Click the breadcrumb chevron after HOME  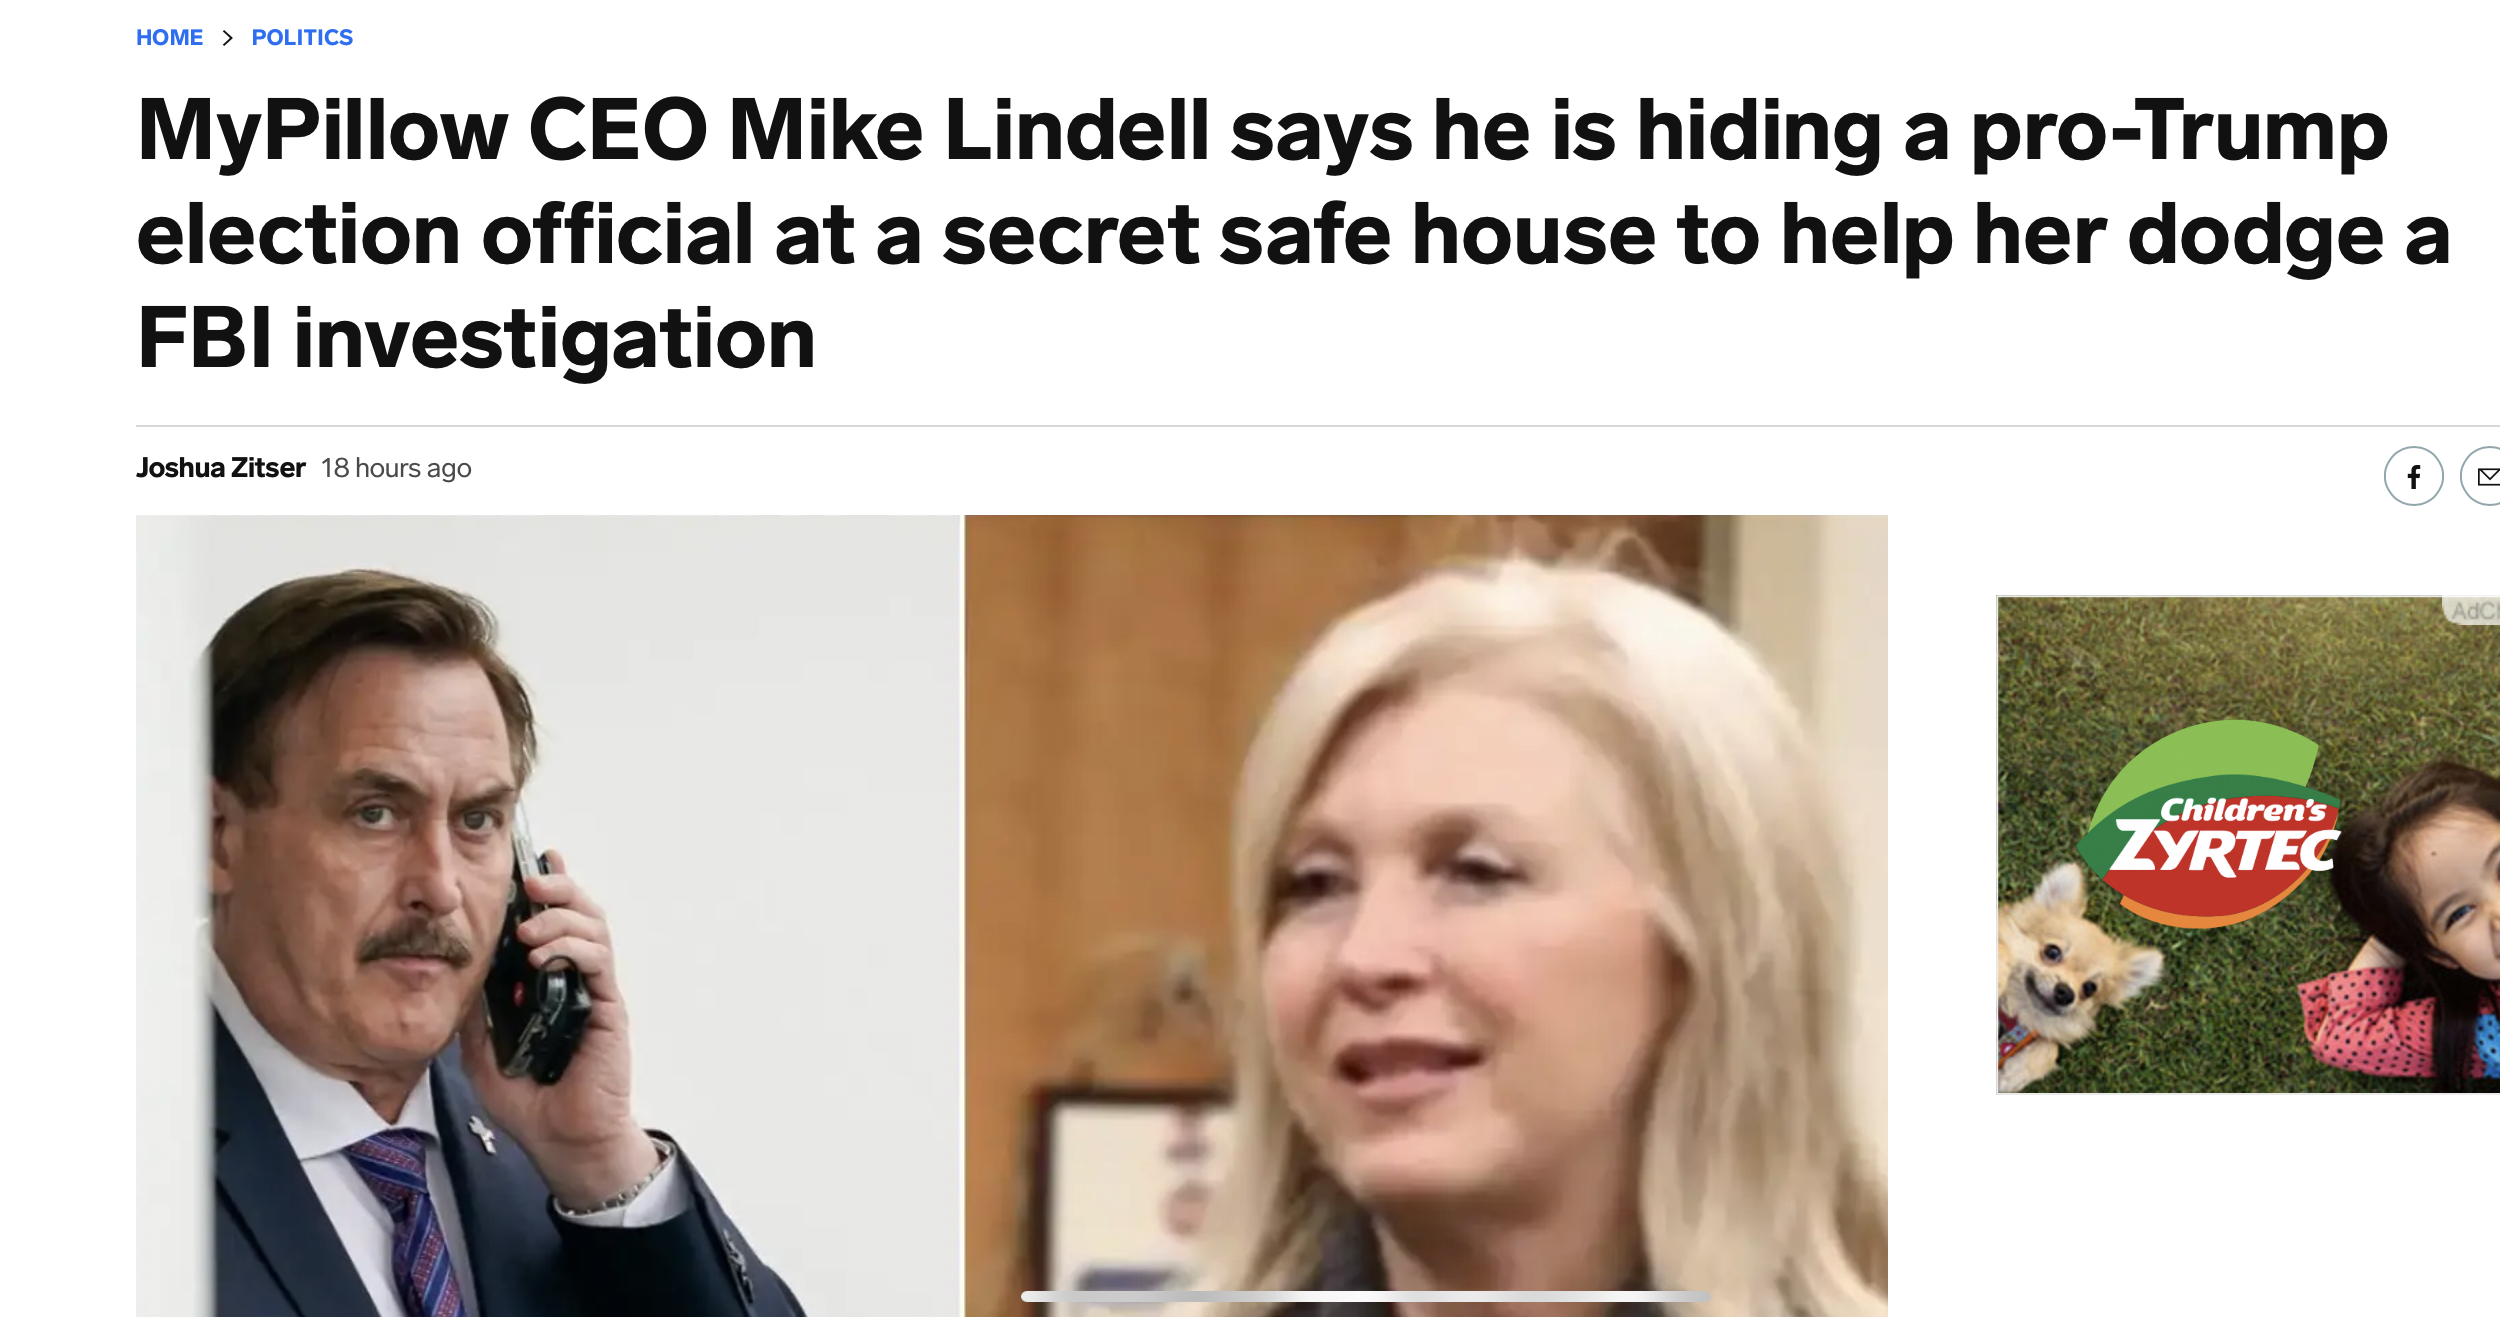(x=228, y=38)
